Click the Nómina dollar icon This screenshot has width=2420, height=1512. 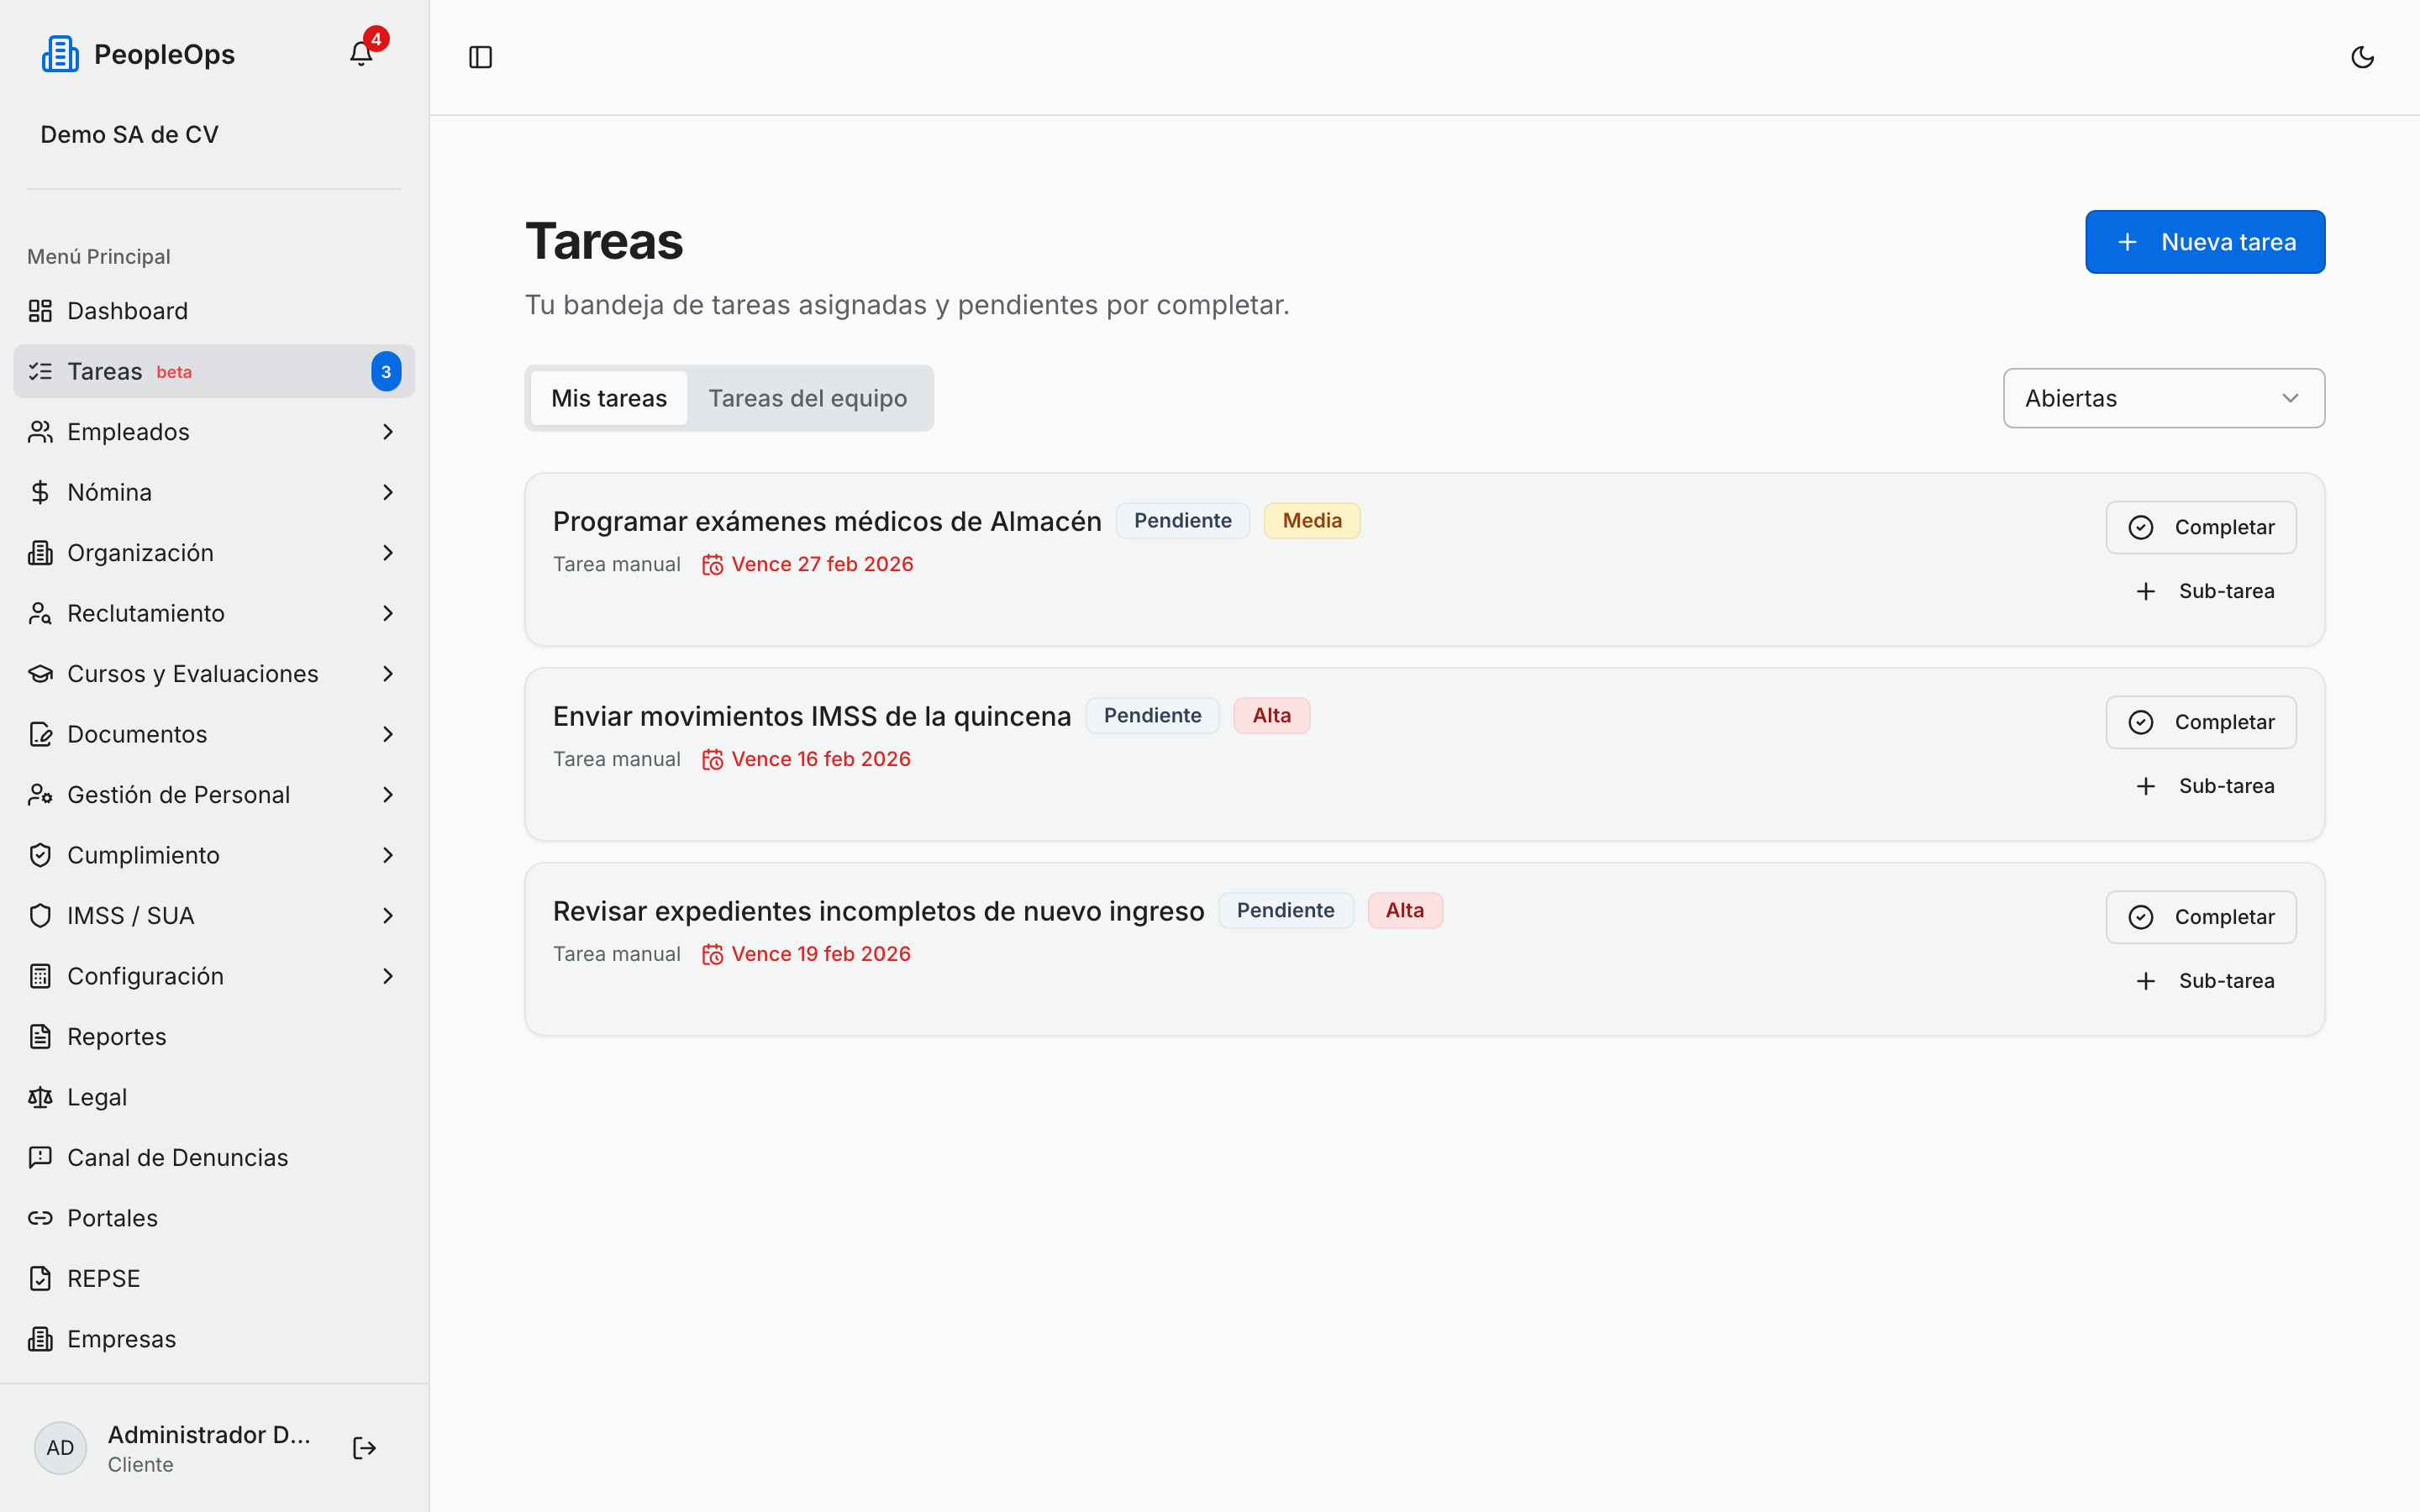(40, 492)
